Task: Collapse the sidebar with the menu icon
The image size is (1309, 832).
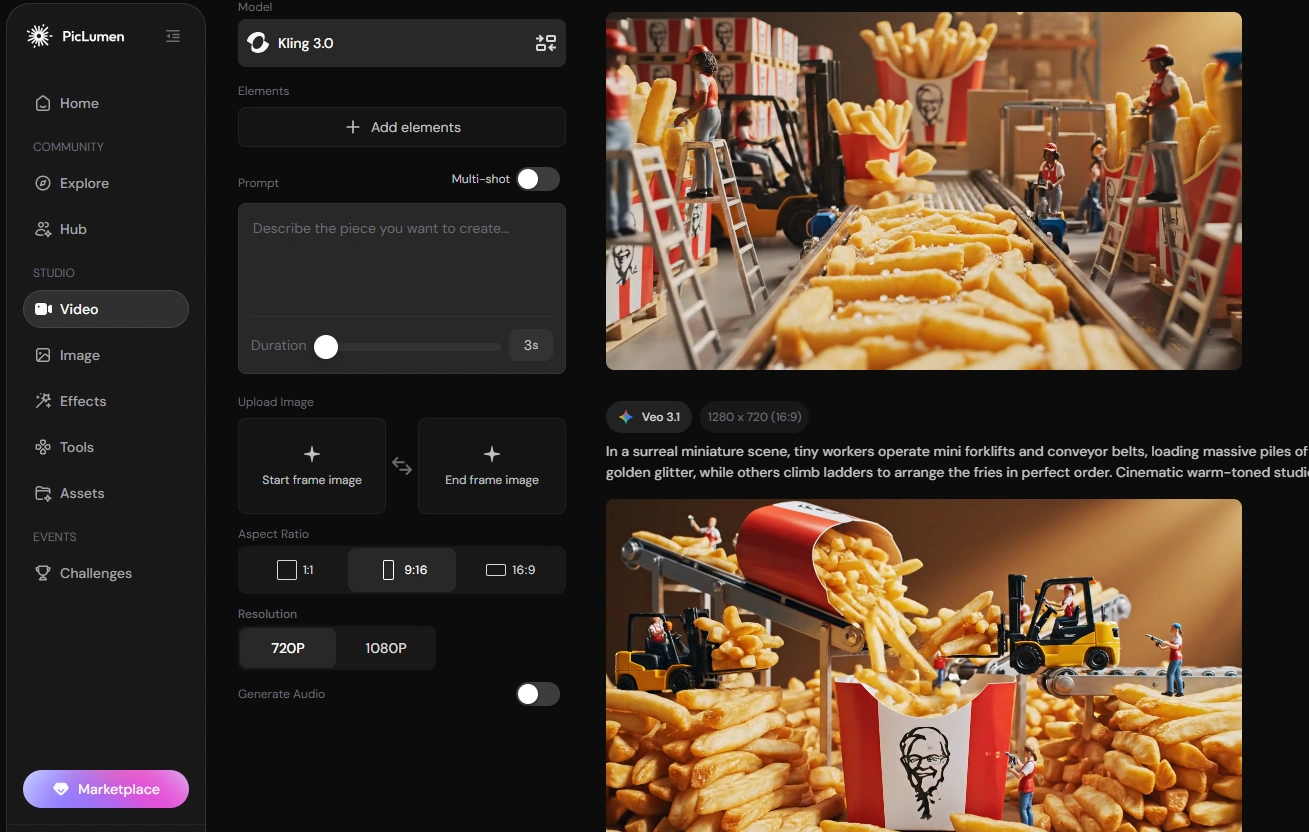Action: [x=173, y=36]
